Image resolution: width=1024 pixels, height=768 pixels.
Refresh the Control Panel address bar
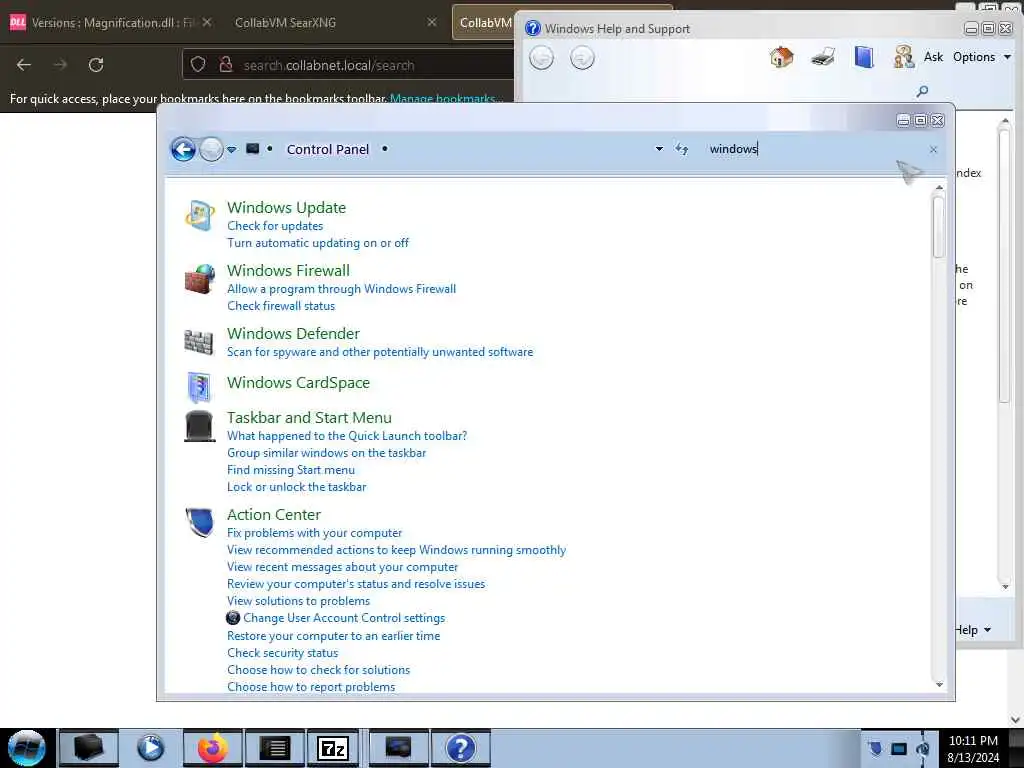click(x=682, y=150)
